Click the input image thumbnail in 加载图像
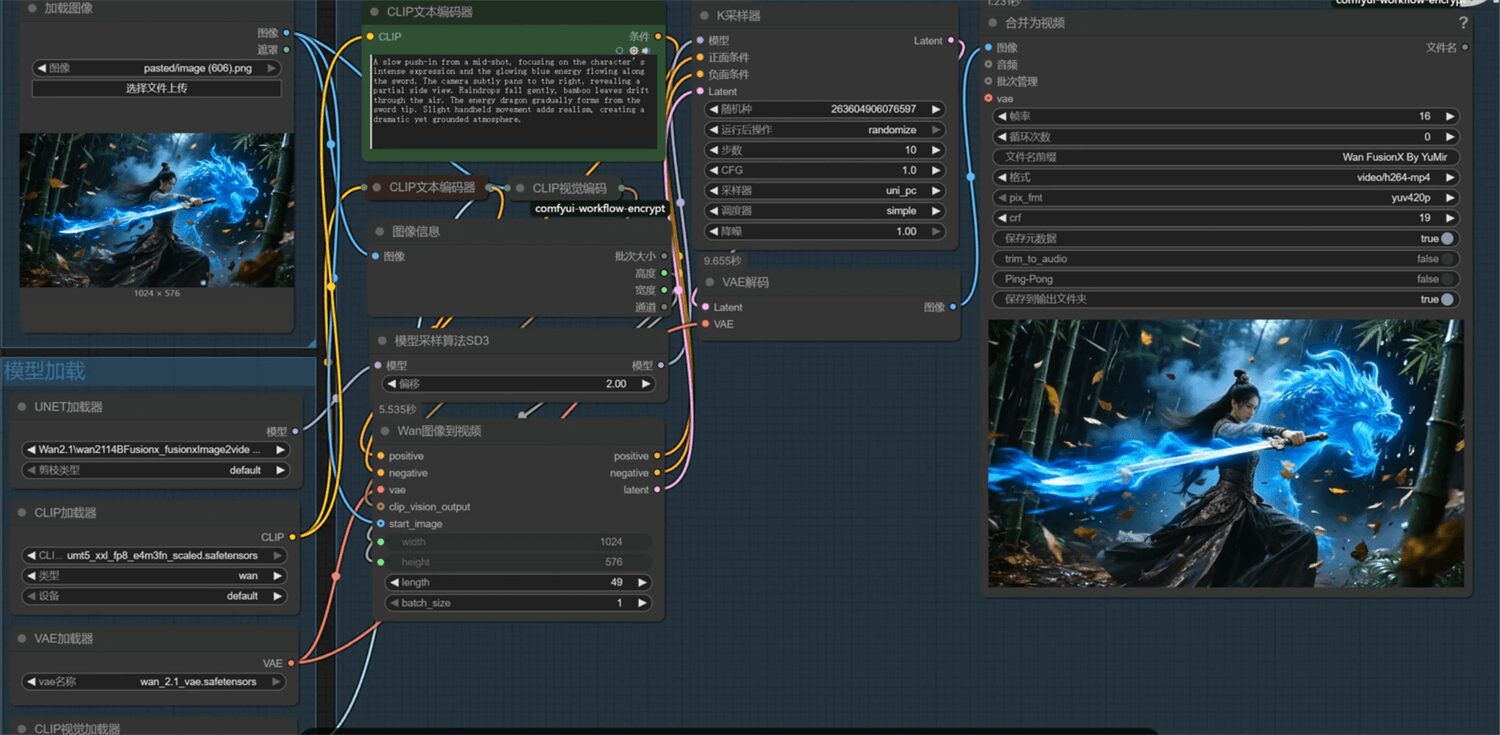Screen dimensions: 1500x735 (157, 210)
